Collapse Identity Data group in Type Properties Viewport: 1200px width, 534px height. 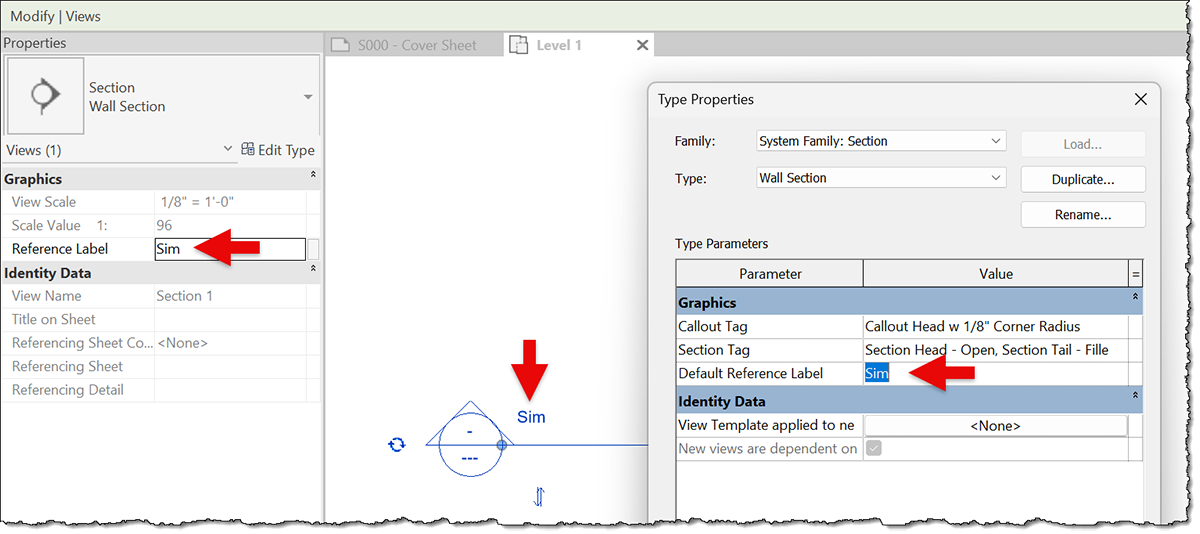[1135, 396]
